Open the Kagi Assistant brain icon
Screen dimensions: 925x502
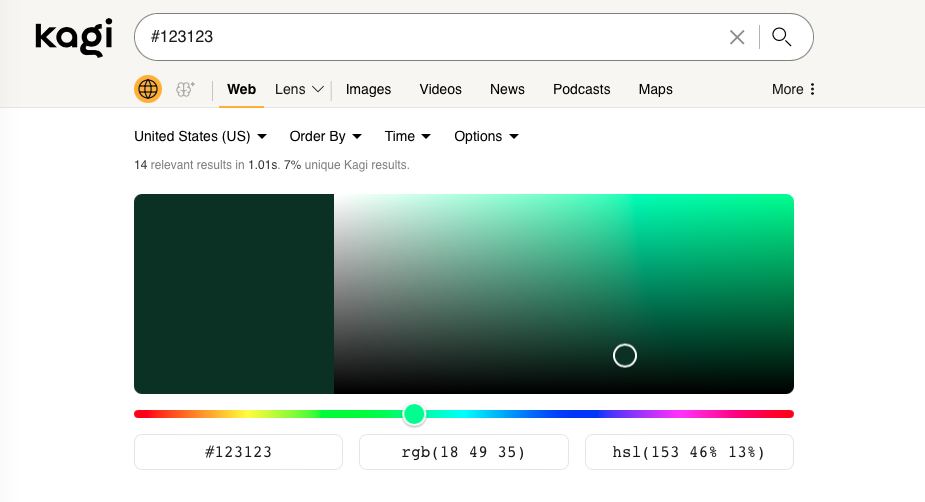point(185,89)
